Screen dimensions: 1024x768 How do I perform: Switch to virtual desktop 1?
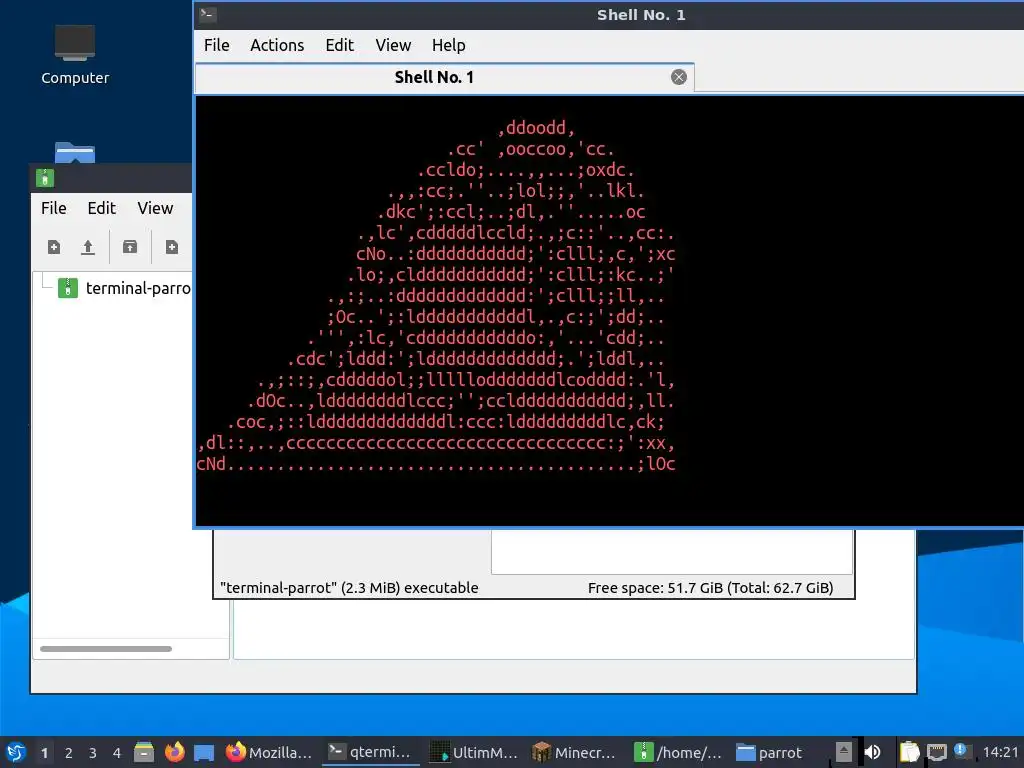click(44, 752)
